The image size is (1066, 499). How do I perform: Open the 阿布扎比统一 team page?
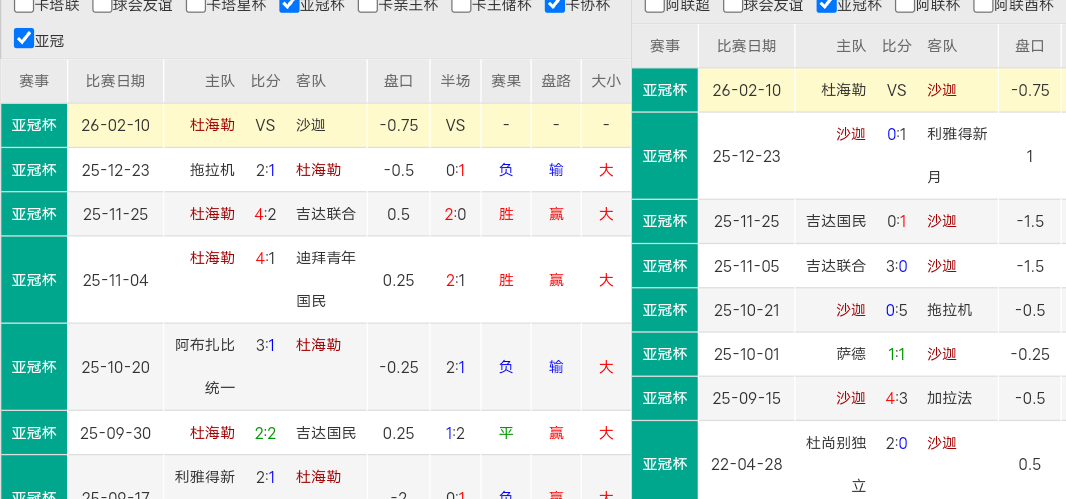click(x=204, y=366)
